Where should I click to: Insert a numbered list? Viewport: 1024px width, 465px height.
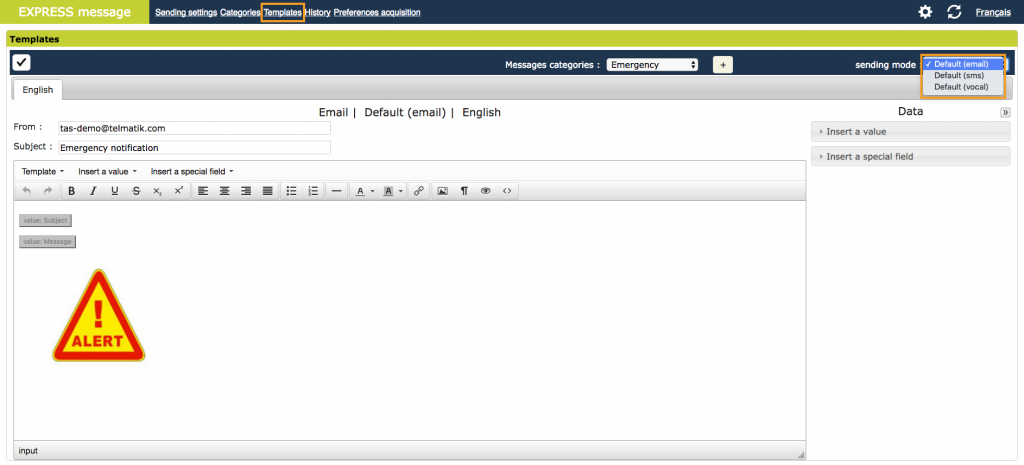(x=313, y=191)
